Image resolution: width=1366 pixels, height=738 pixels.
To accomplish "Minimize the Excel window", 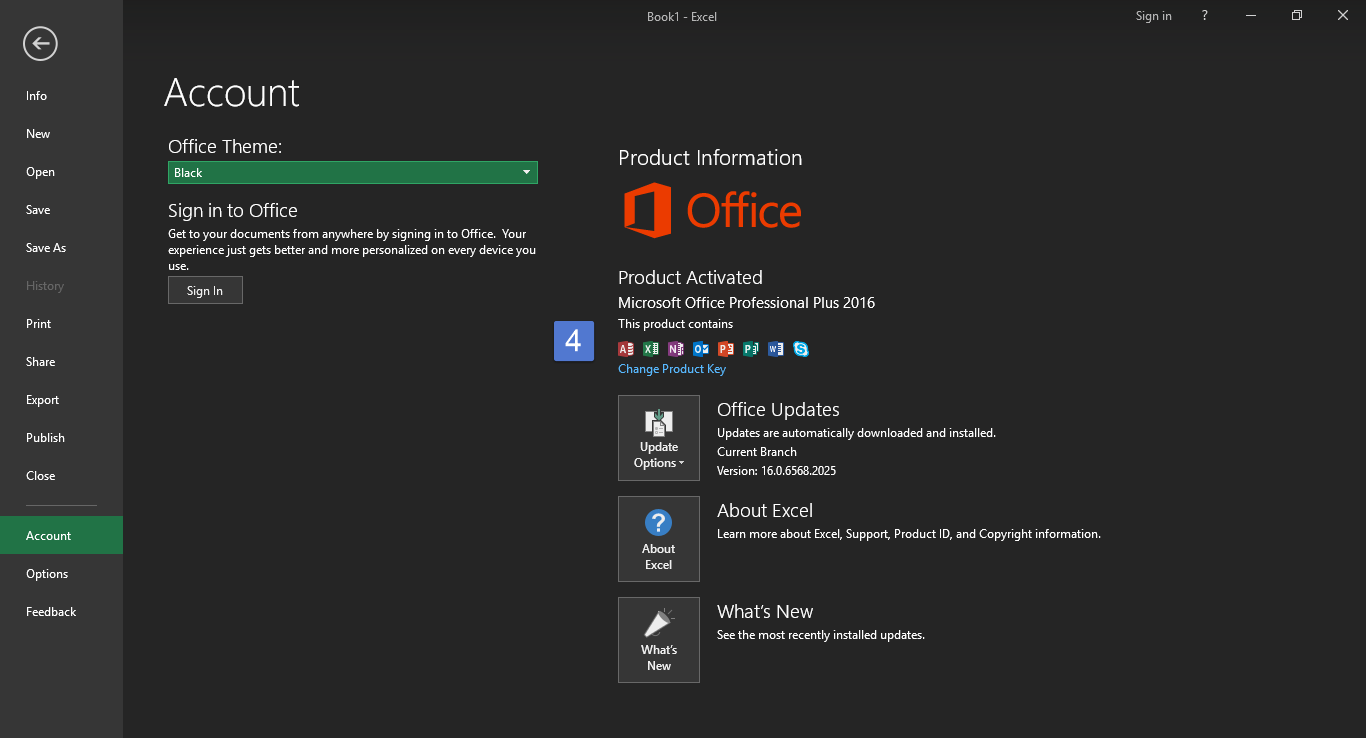I will click(x=1251, y=16).
